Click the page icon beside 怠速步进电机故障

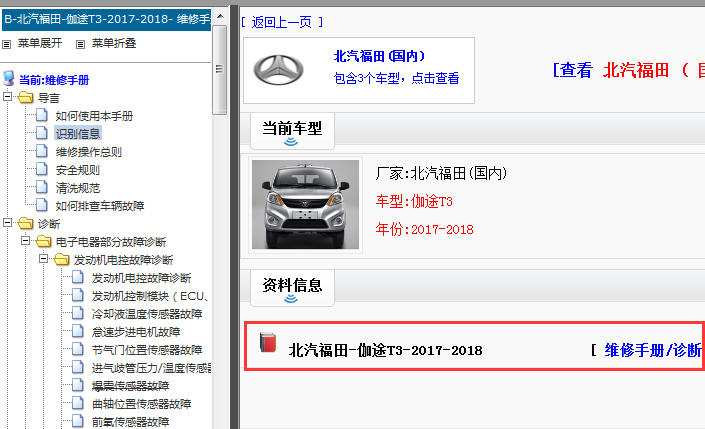click(x=78, y=331)
